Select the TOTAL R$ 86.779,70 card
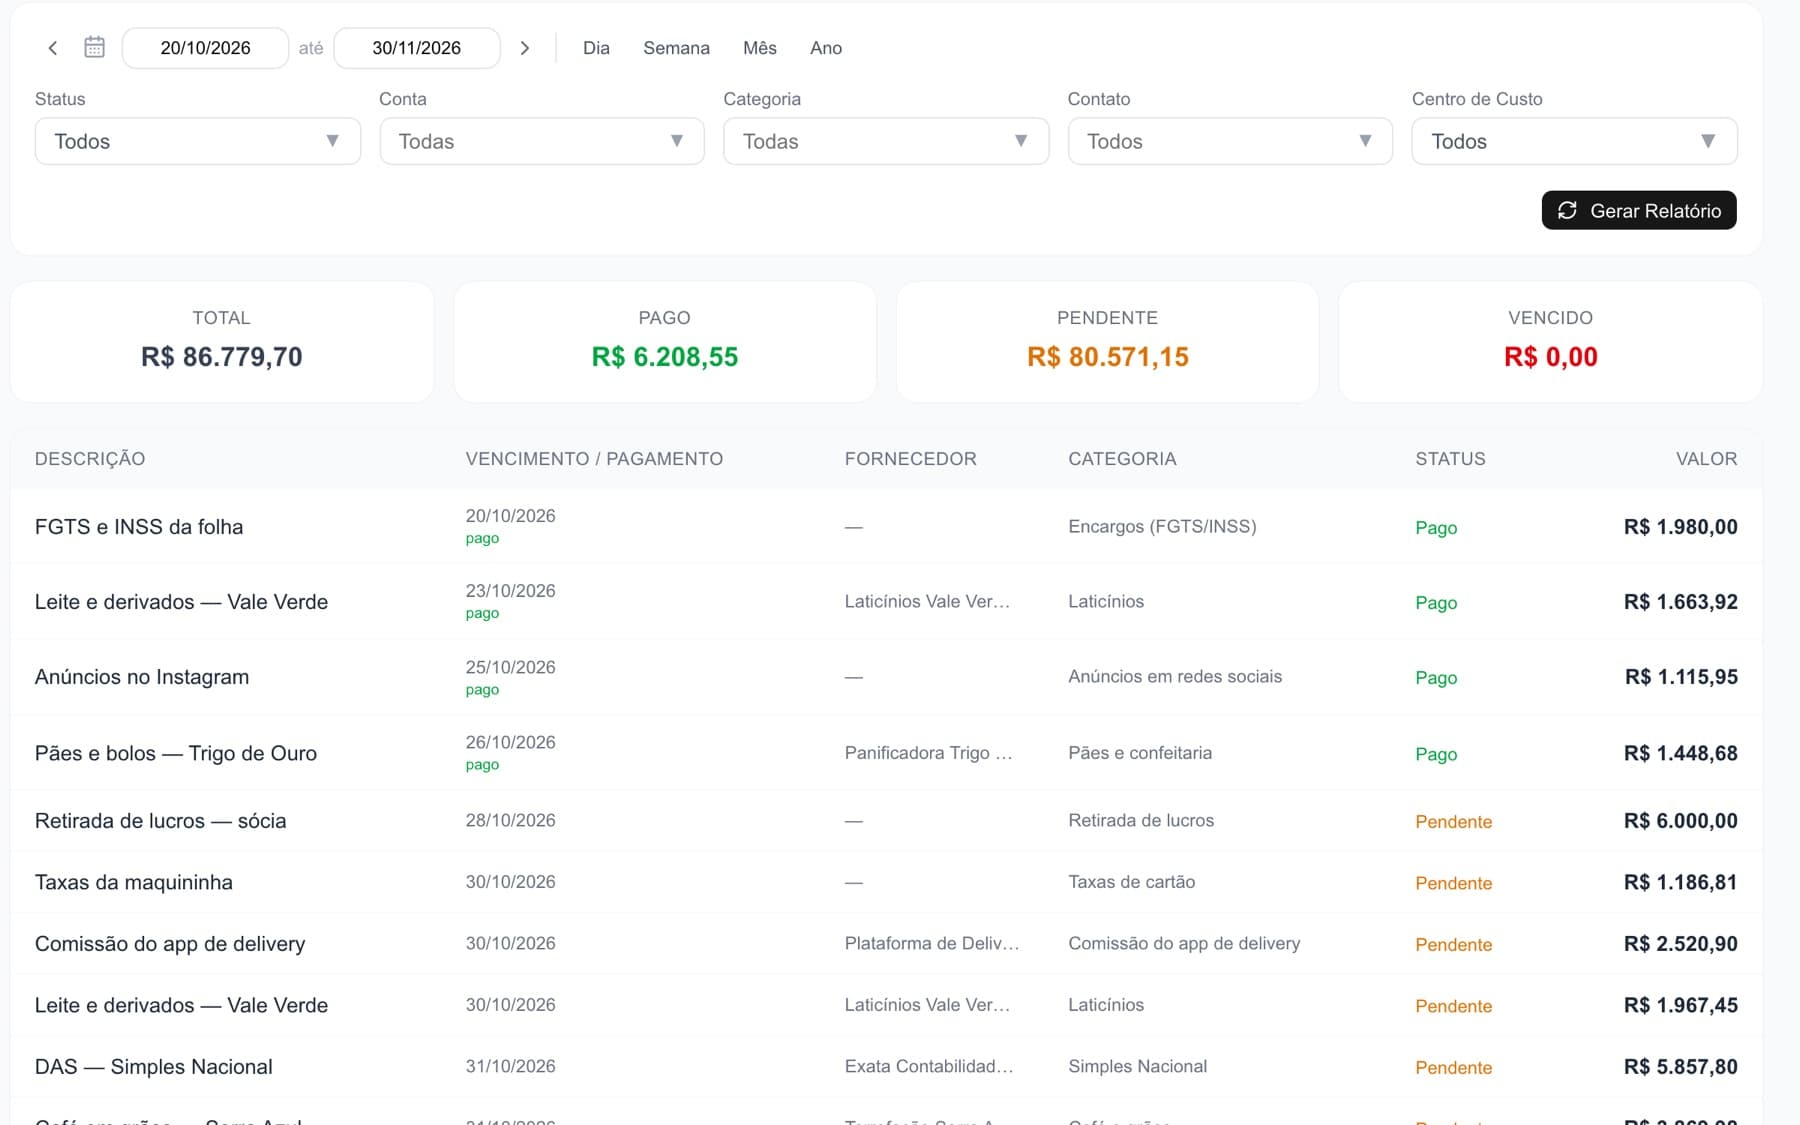Viewport: 1800px width, 1125px height. point(222,342)
